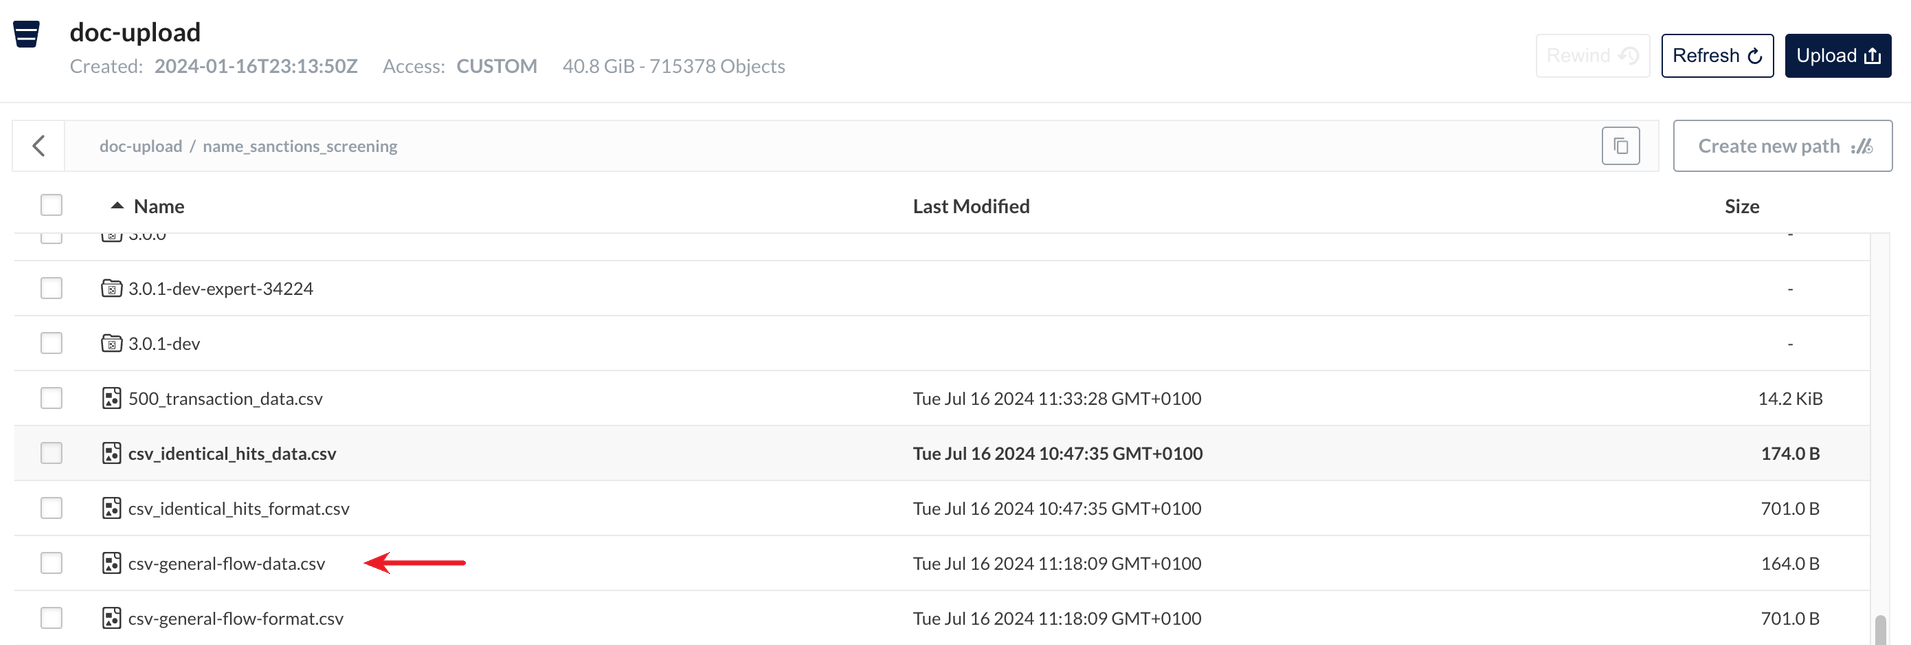
Task: Click the csv-general-flow-format.csv file icon
Action: pos(112,618)
